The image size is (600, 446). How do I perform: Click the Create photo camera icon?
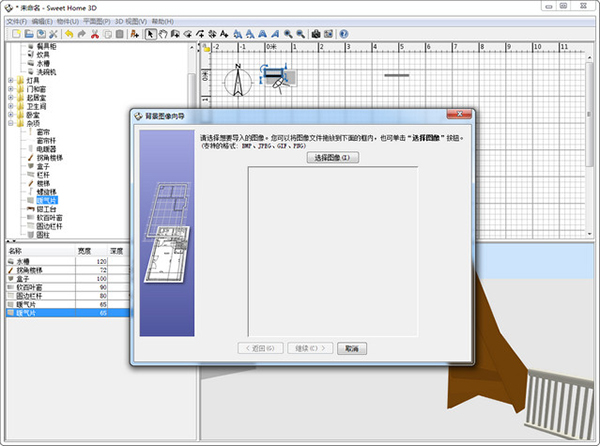(x=315, y=34)
